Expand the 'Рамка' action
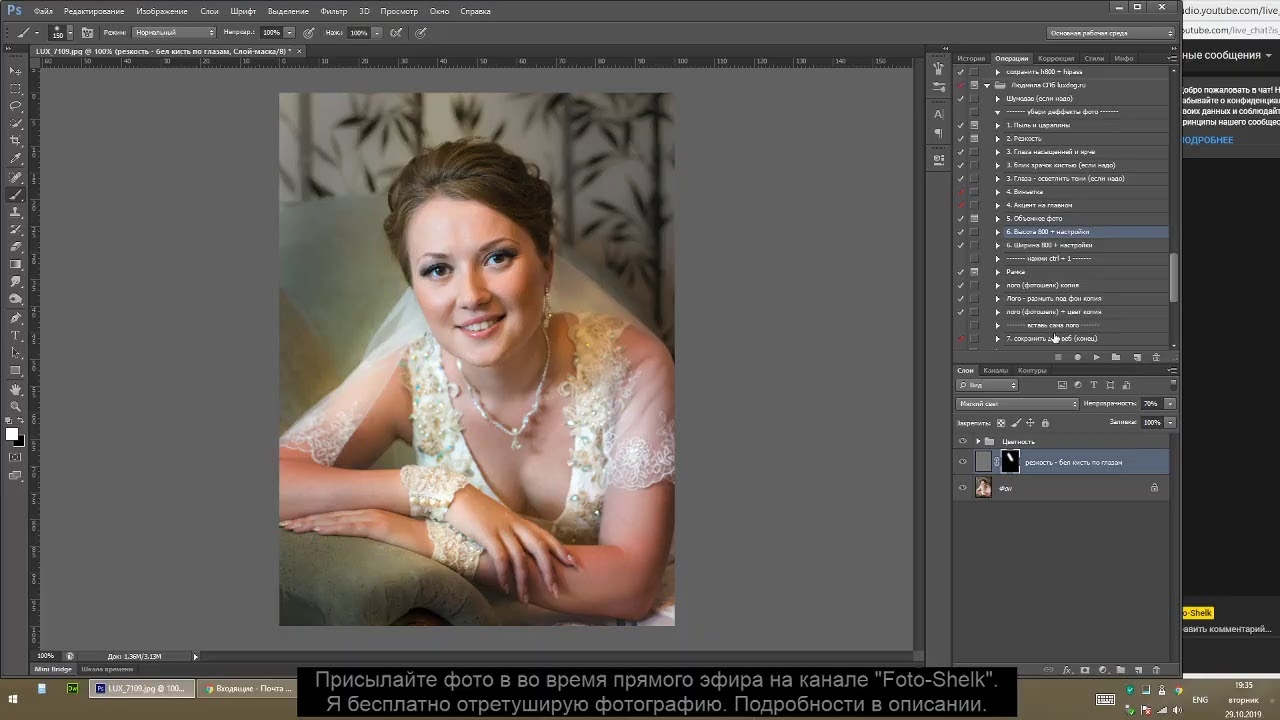The image size is (1280, 720). pos(997,272)
